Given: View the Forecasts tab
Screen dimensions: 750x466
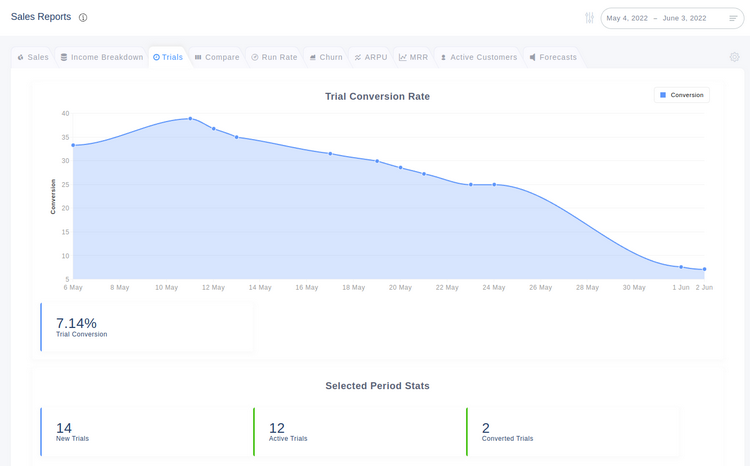Looking at the screenshot, I should point(553,57).
